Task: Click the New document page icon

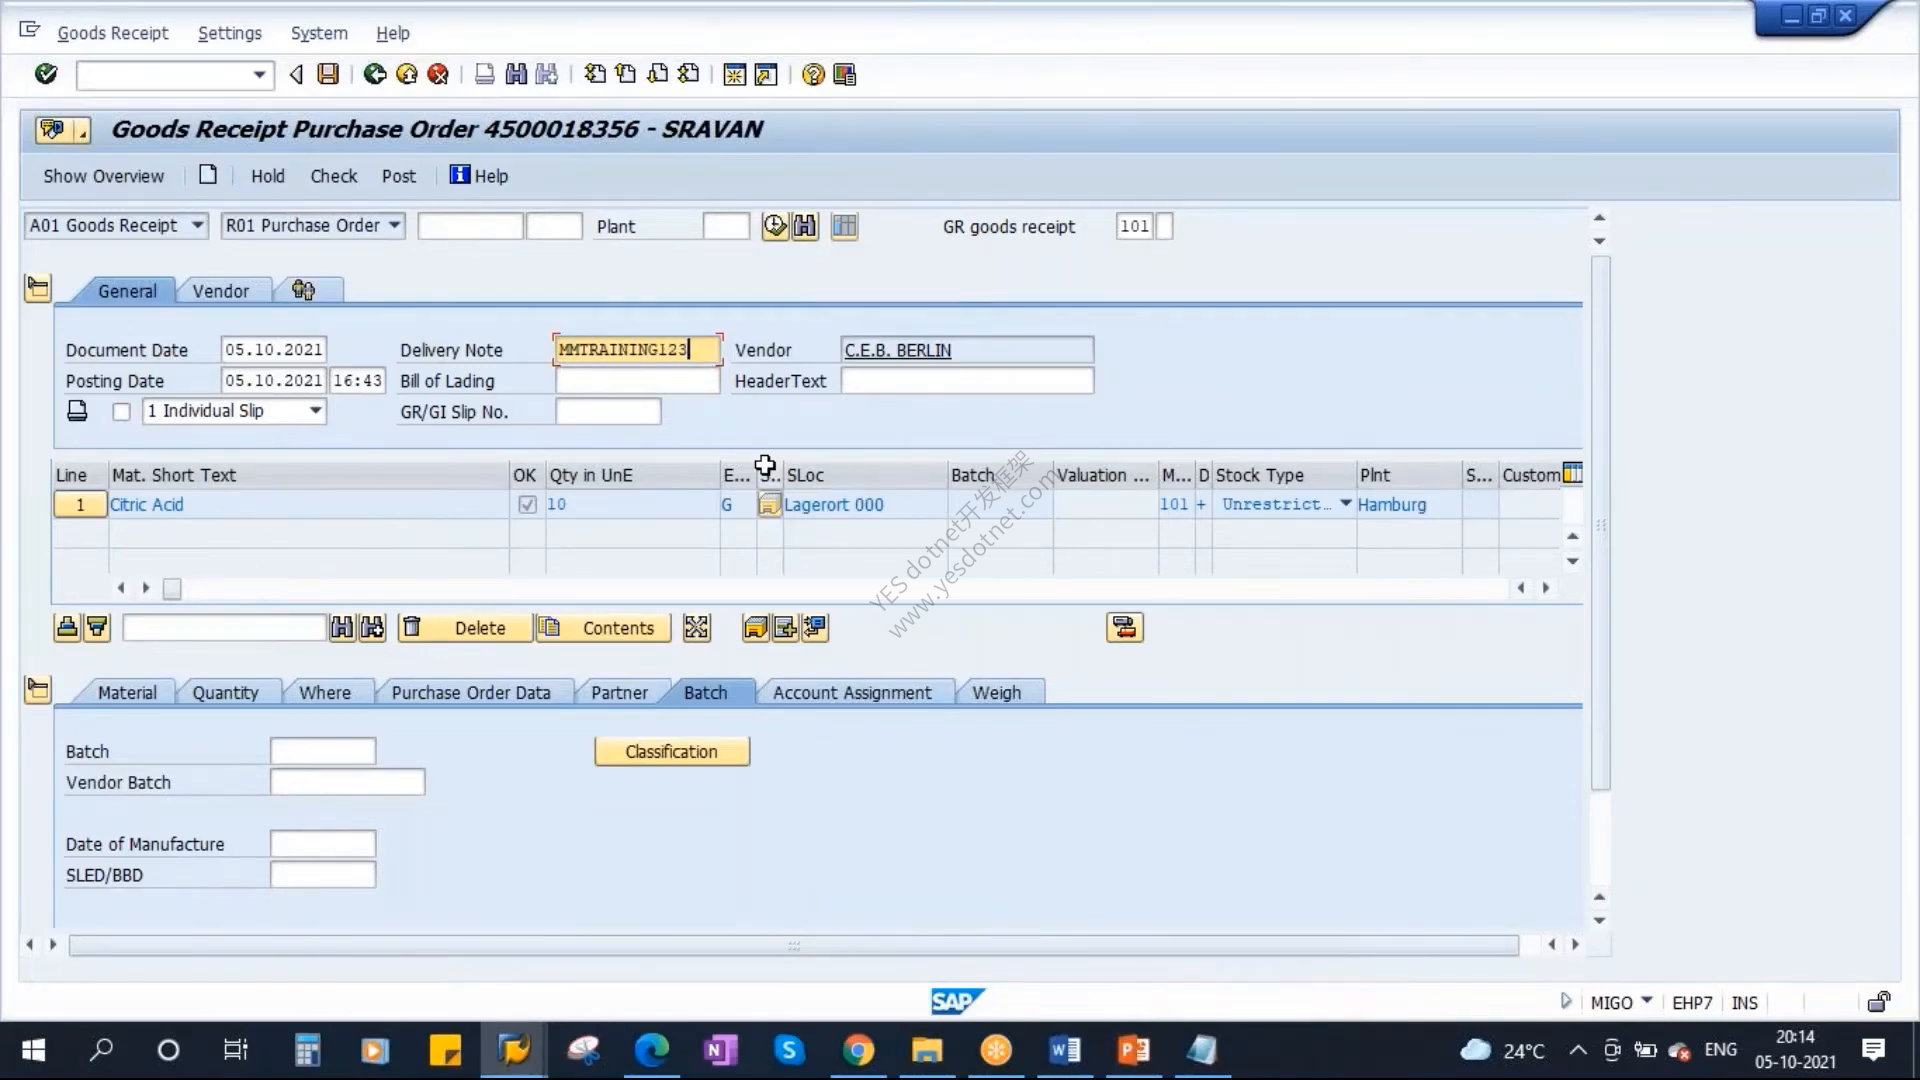Action: pos(208,175)
